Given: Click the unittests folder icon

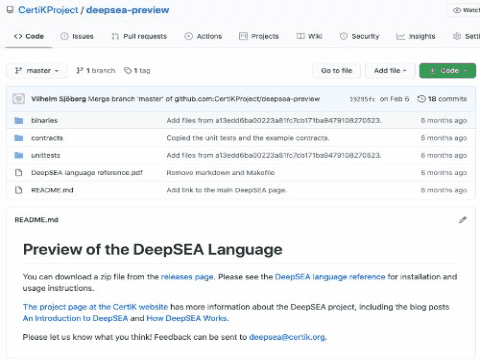Looking at the screenshot, I should 19,155.
